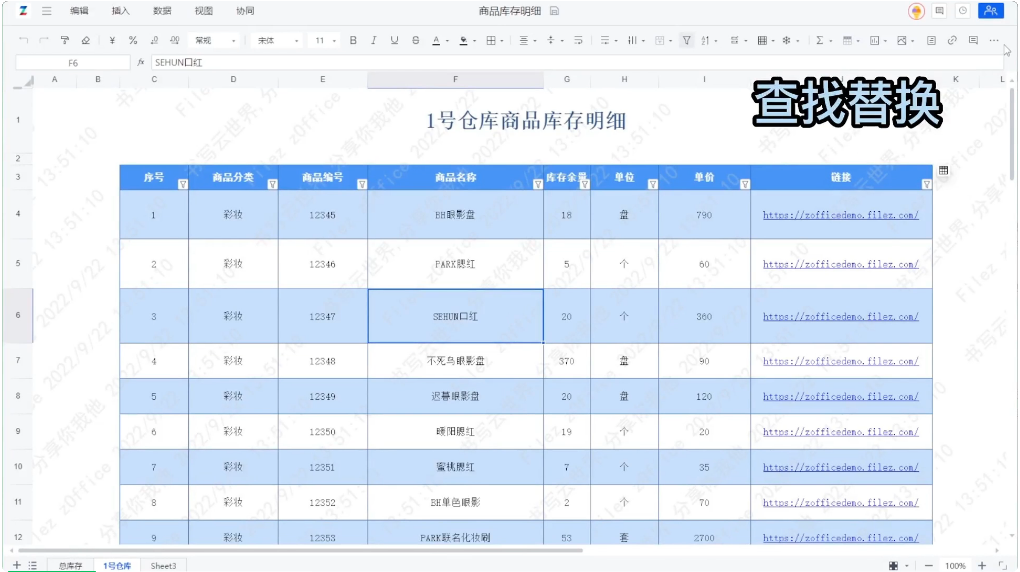Insert a chart using chart icon

(874, 40)
